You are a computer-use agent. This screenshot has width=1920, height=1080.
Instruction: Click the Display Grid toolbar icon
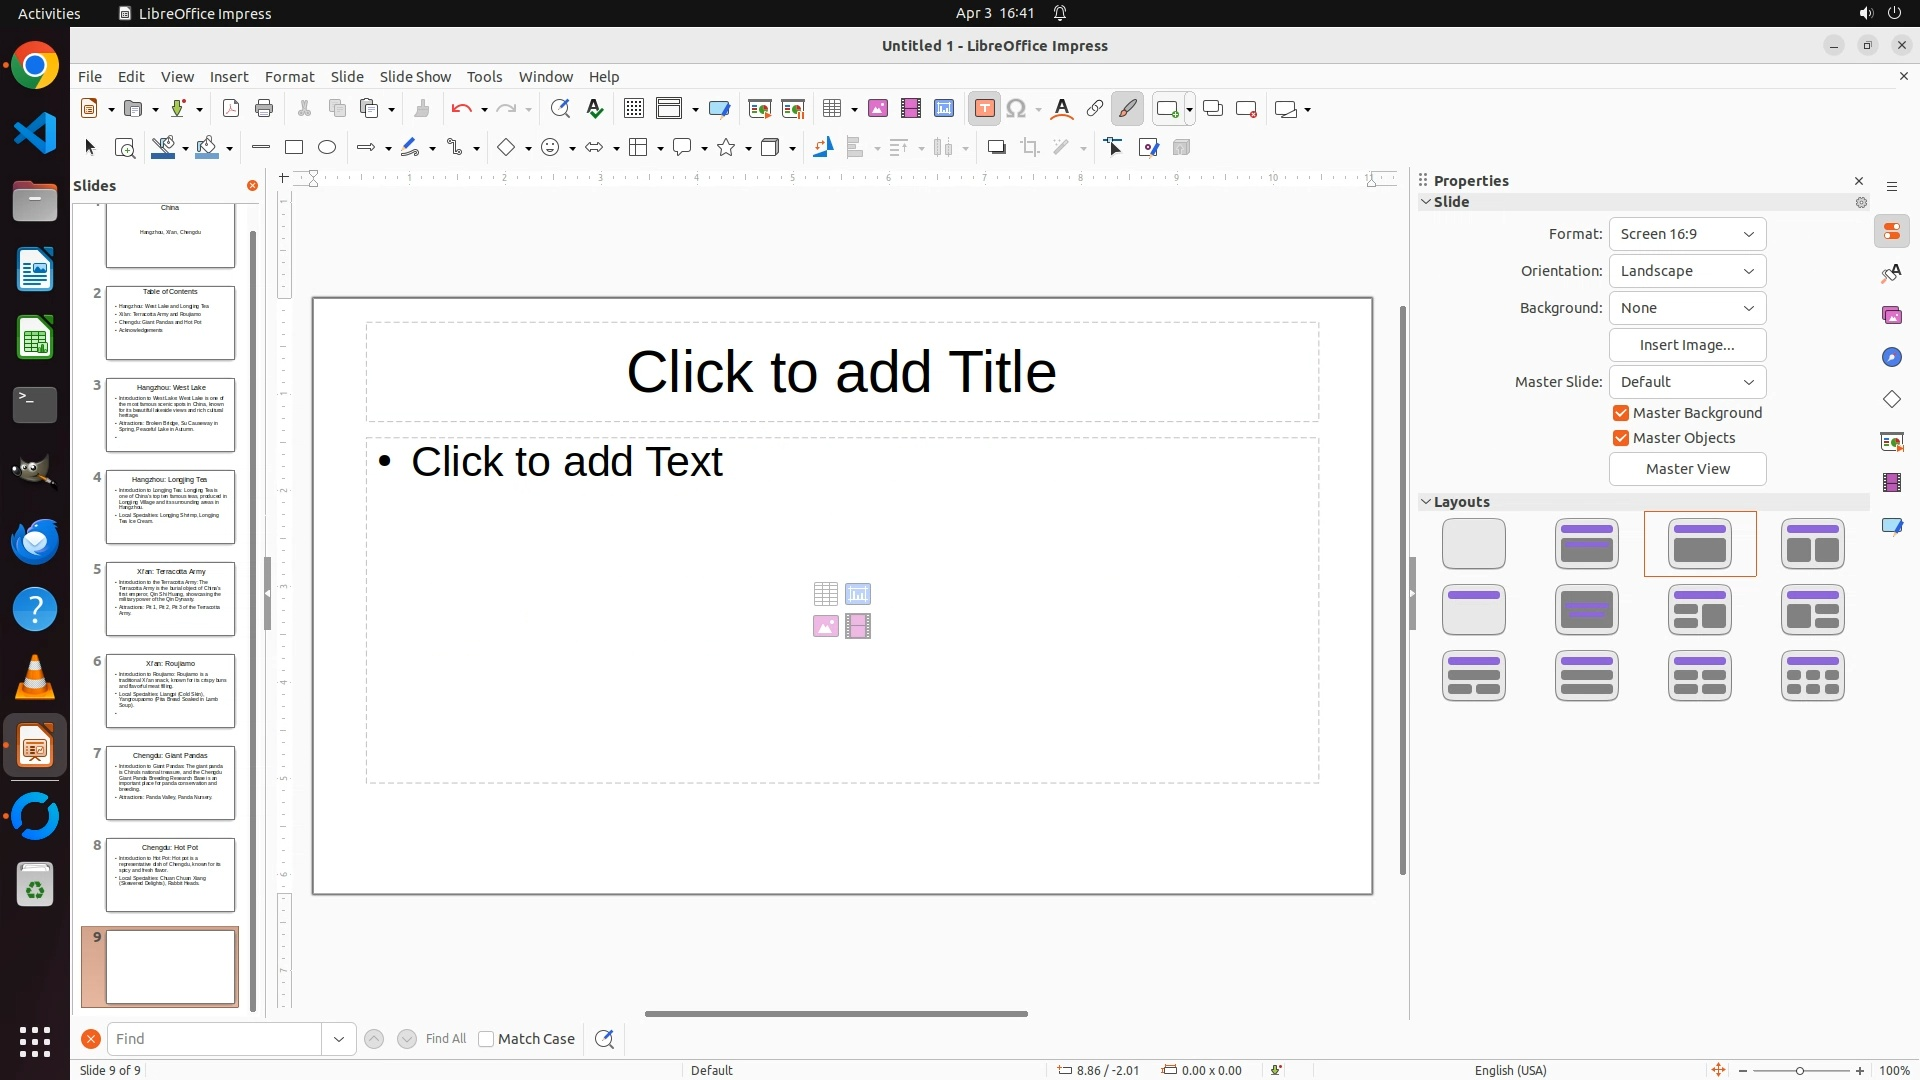(x=633, y=109)
